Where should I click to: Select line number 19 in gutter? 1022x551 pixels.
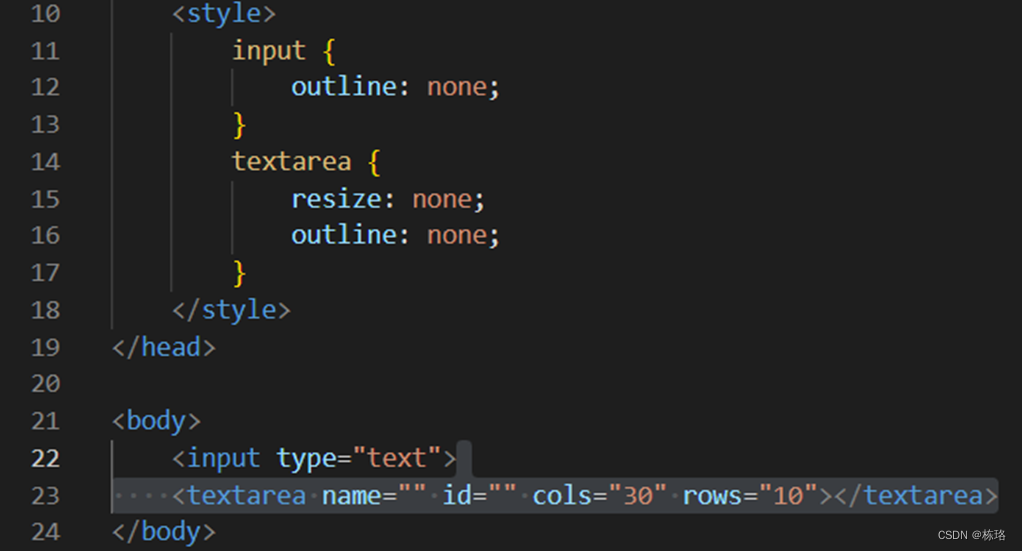(x=46, y=346)
